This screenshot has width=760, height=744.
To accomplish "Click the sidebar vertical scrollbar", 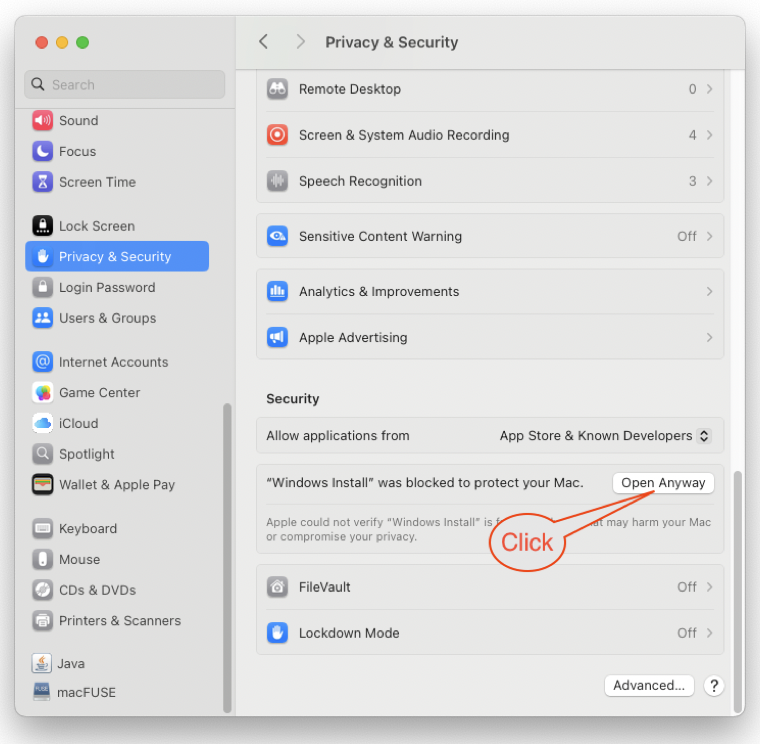I will tap(227, 557).
